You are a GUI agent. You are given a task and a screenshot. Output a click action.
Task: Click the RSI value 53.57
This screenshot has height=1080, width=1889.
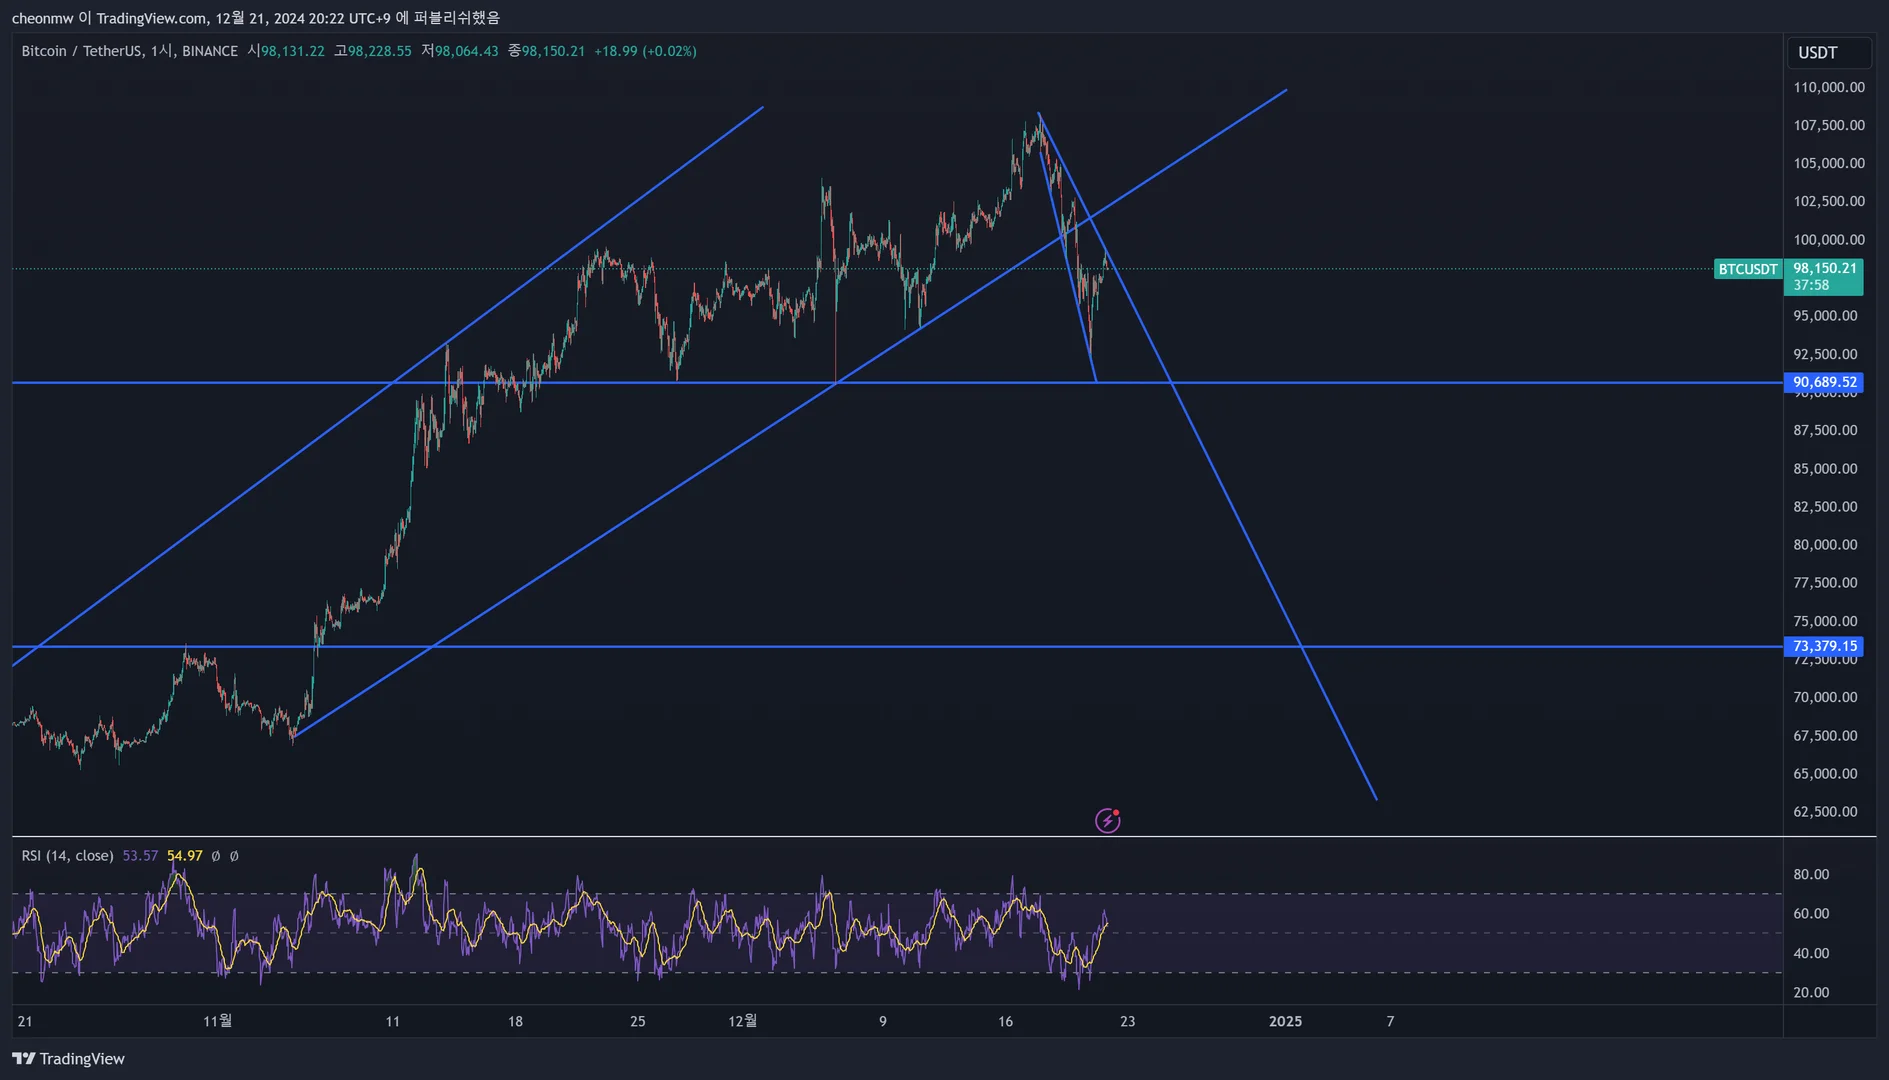pos(140,856)
